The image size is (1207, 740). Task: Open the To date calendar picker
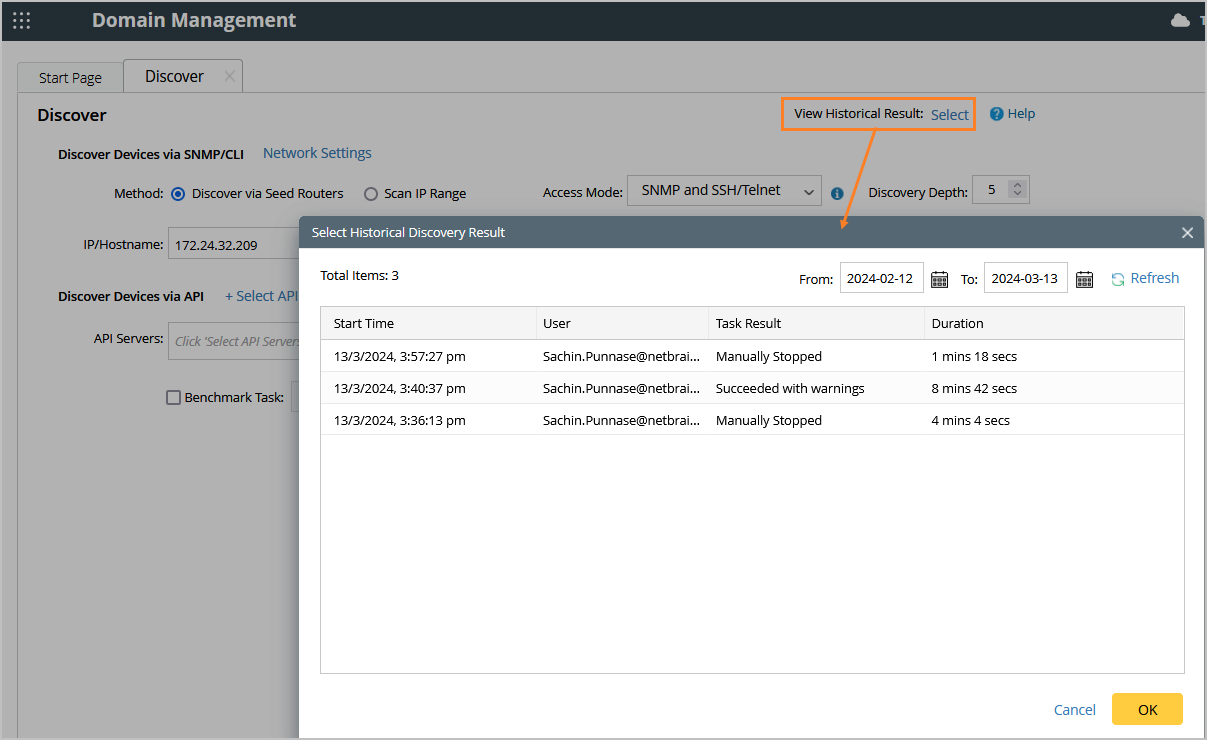1084,279
